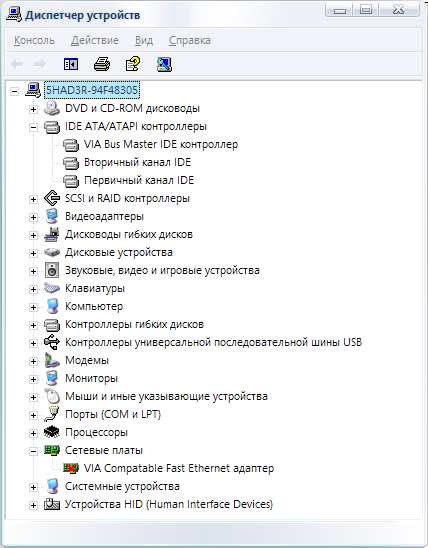Select VIA Bus Master IDE контроллер

(161, 144)
